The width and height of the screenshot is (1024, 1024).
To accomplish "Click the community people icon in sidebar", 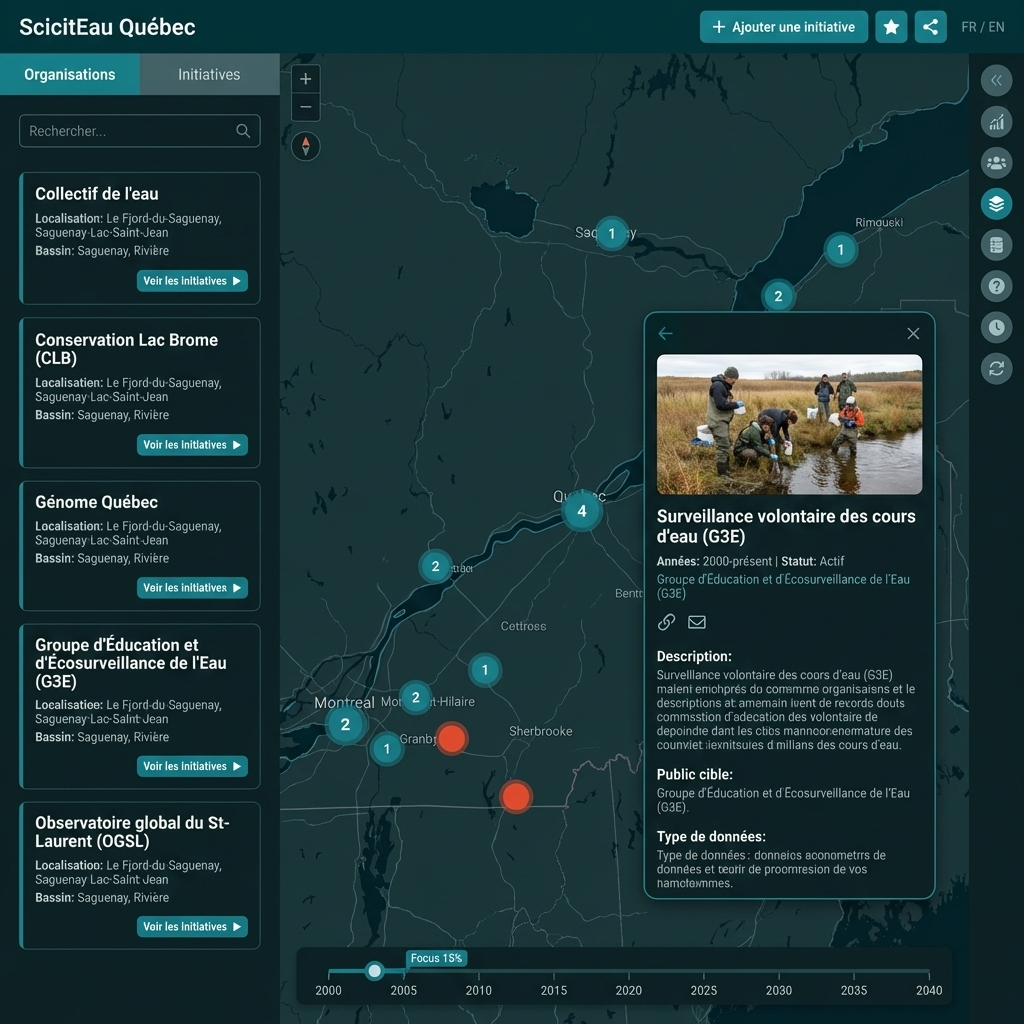I will point(996,163).
